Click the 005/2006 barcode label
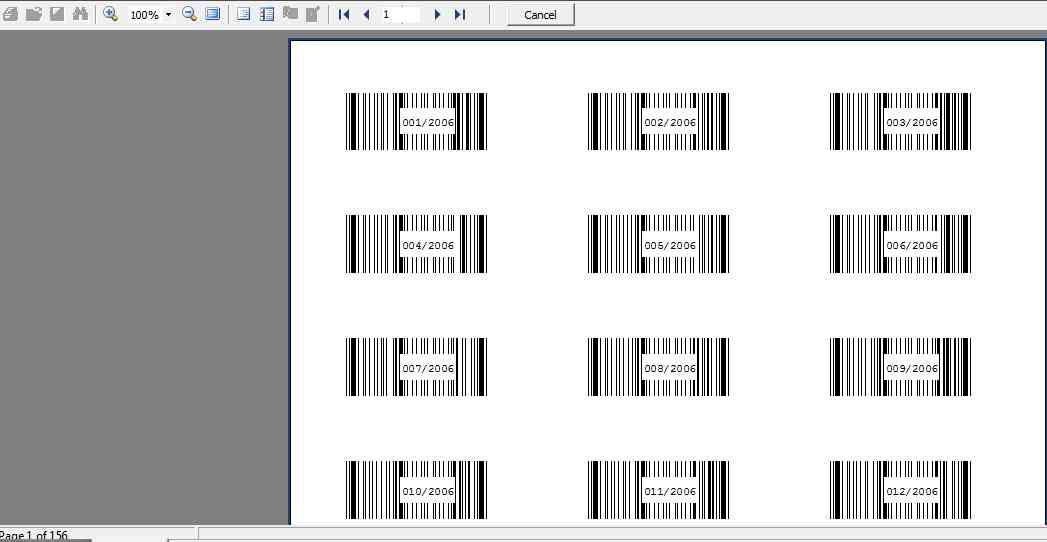This screenshot has height=542, width=1047. 658,244
